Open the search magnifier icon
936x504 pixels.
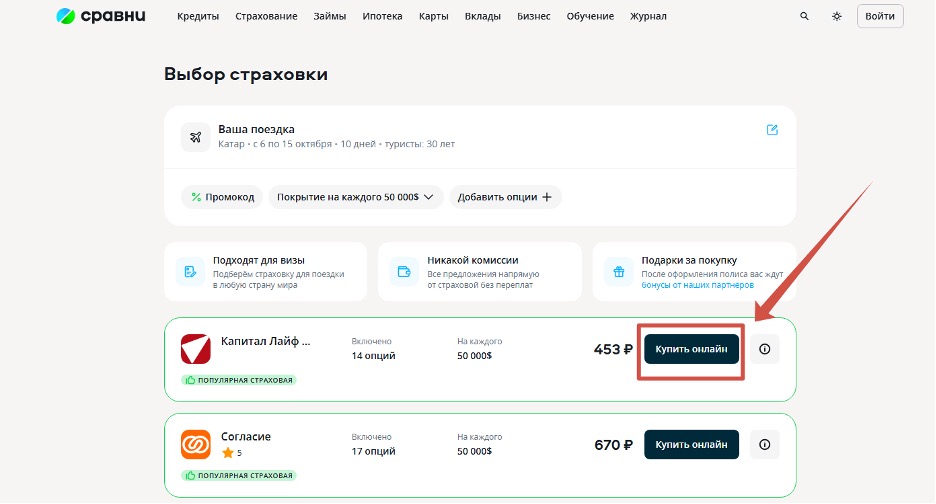tap(804, 16)
